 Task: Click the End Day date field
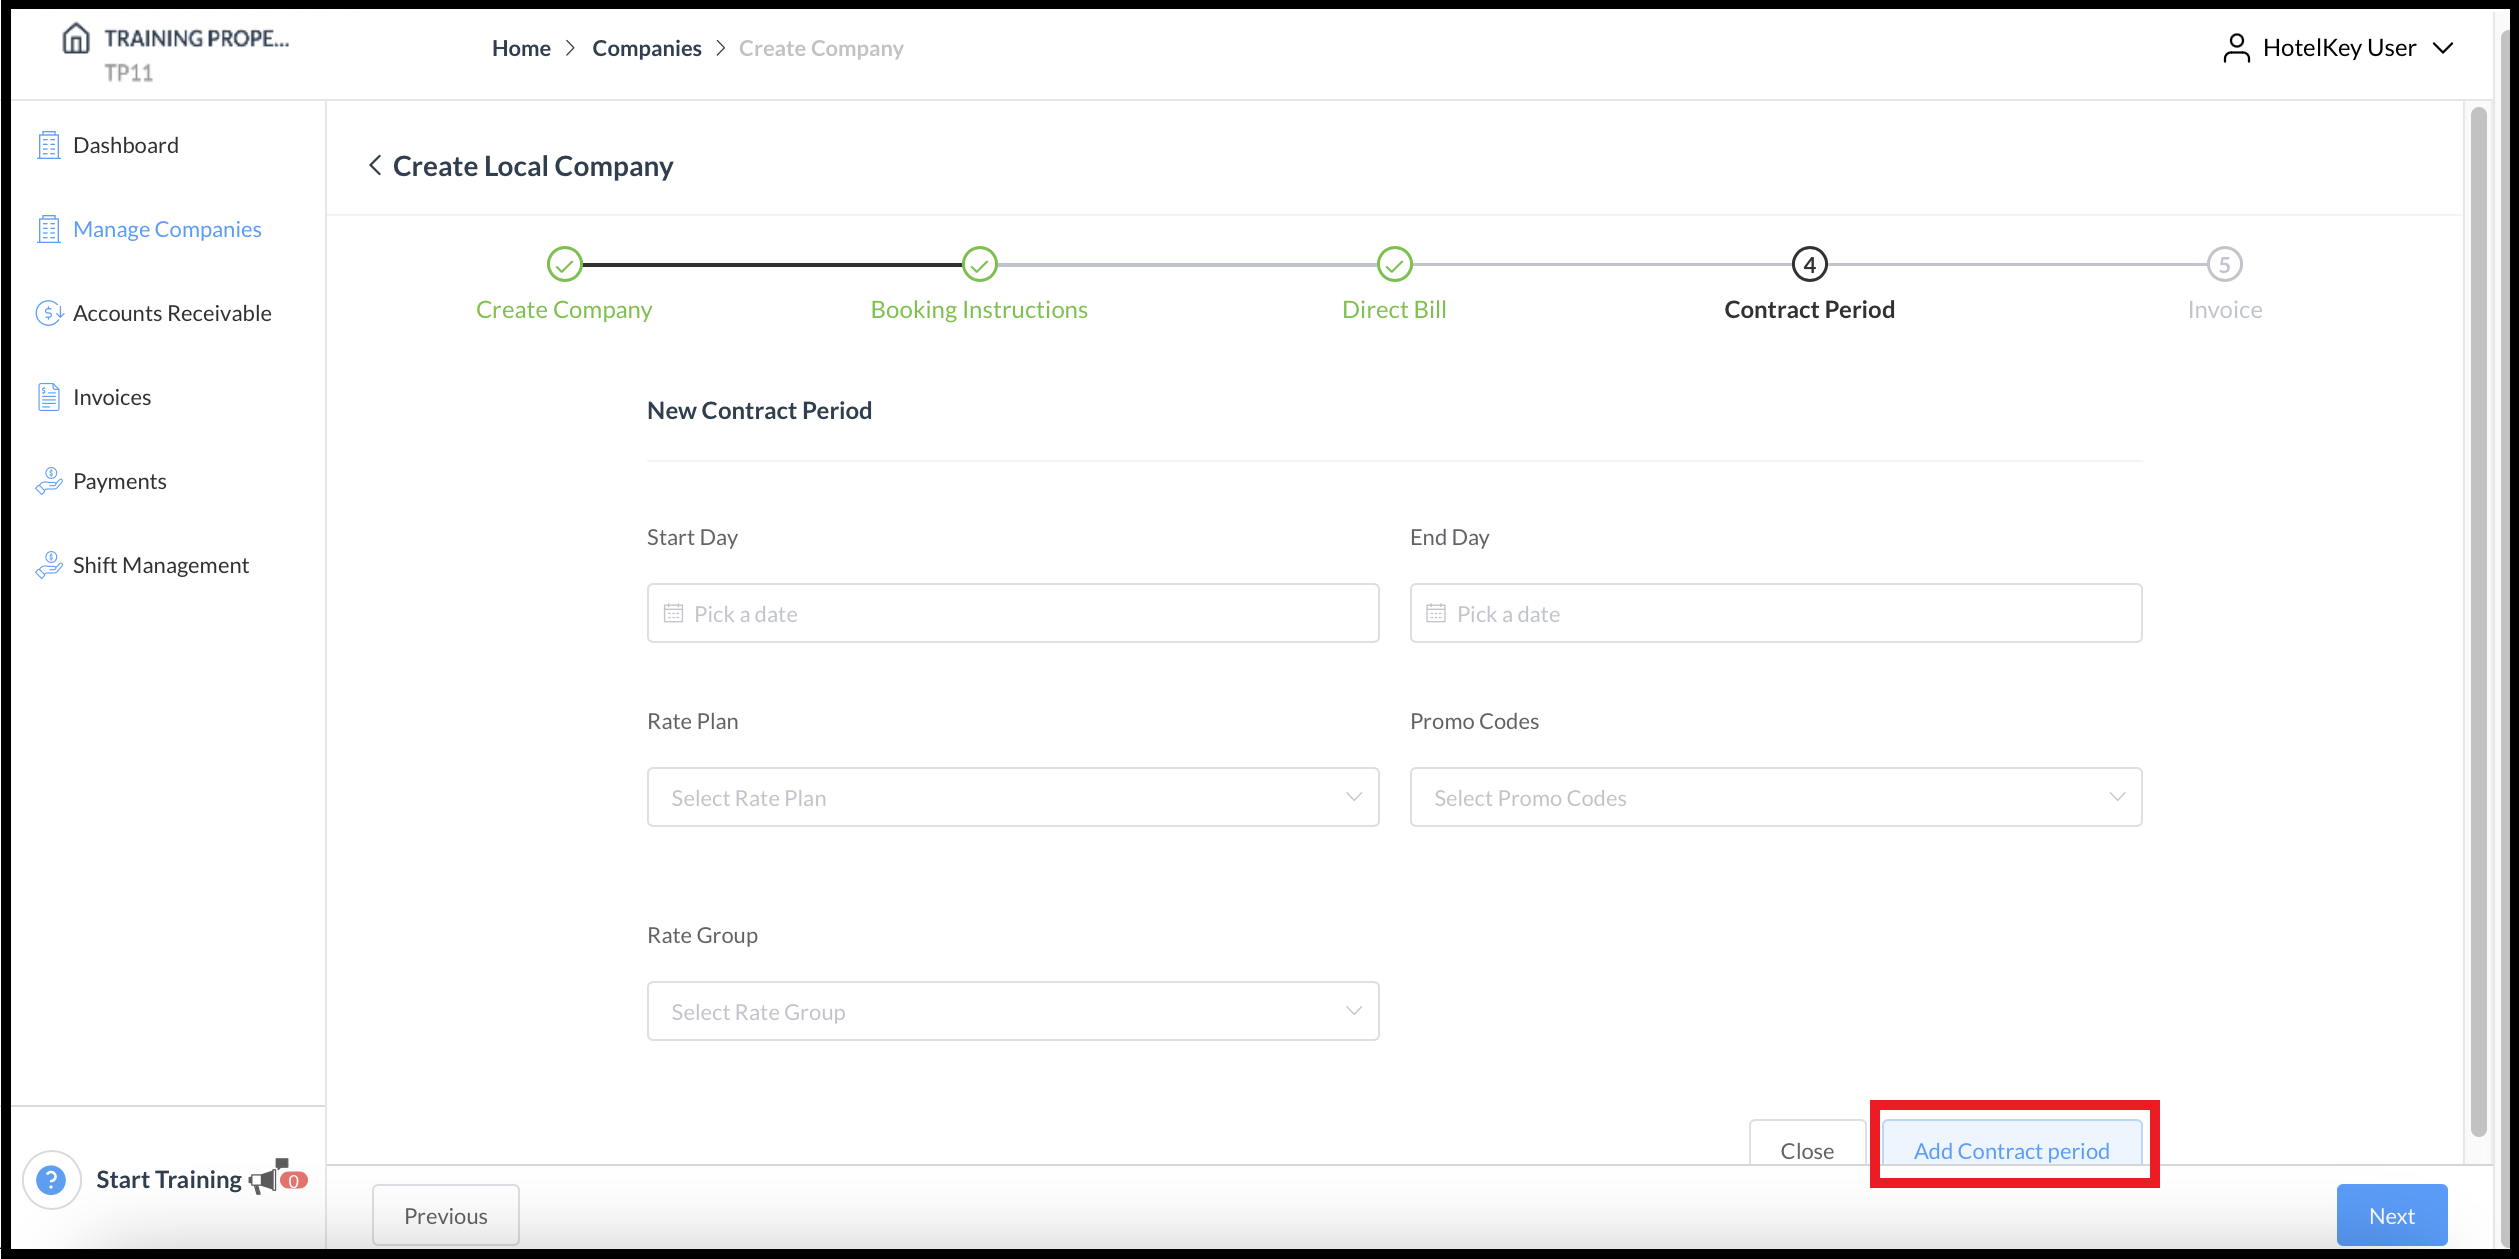pos(1775,612)
